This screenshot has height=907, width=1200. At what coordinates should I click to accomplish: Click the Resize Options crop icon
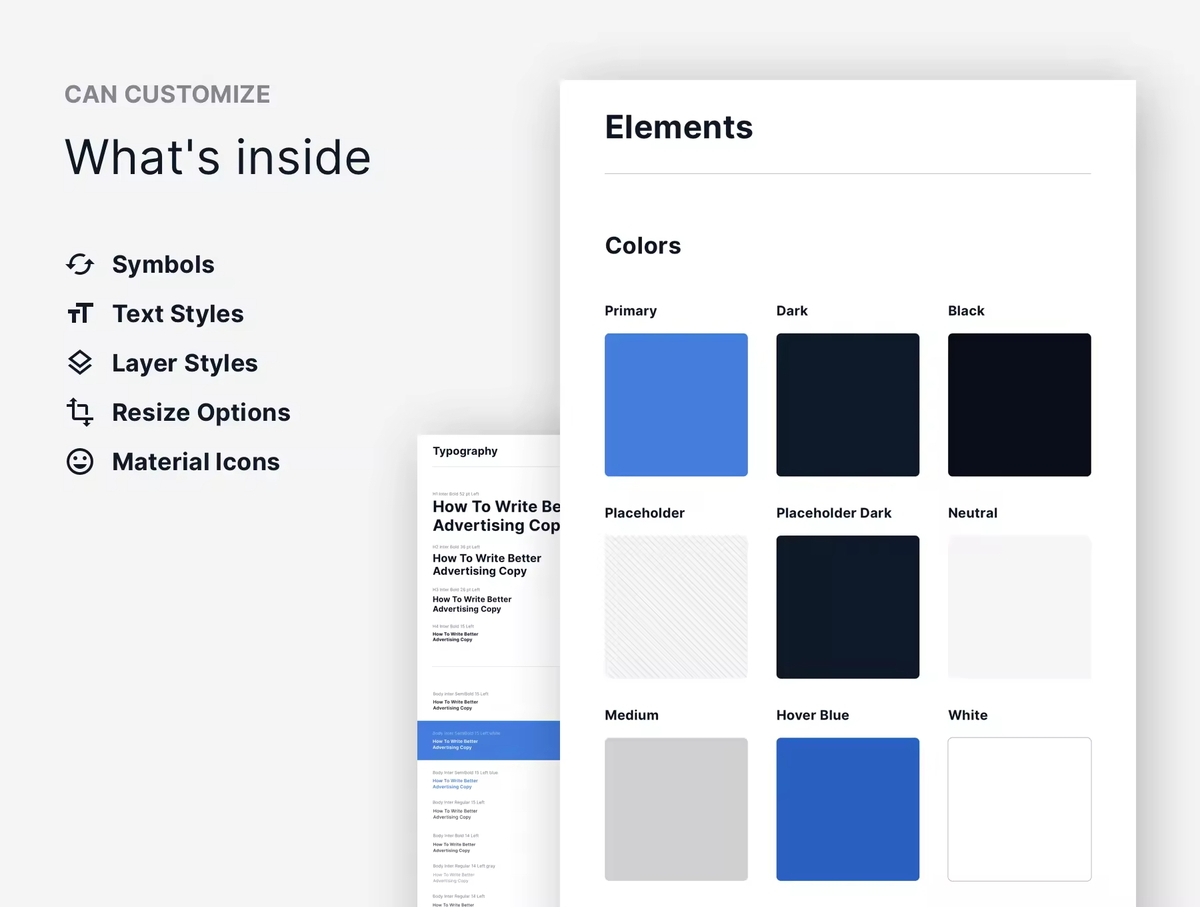coord(80,412)
